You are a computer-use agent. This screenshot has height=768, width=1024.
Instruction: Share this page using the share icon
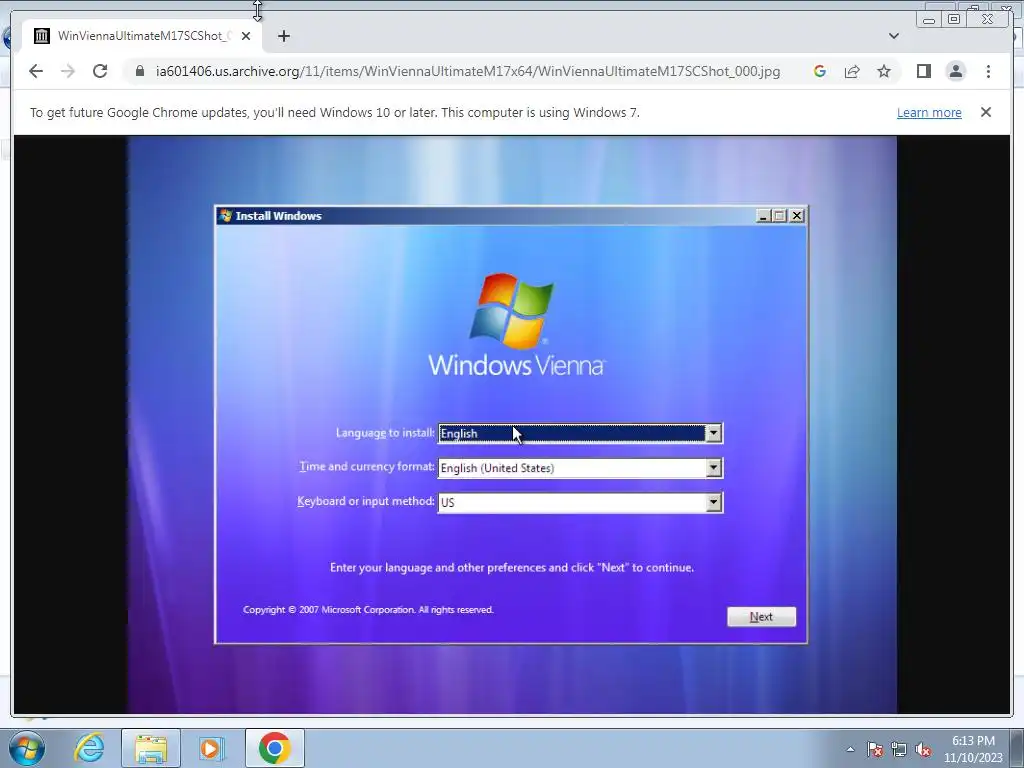click(x=852, y=71)
